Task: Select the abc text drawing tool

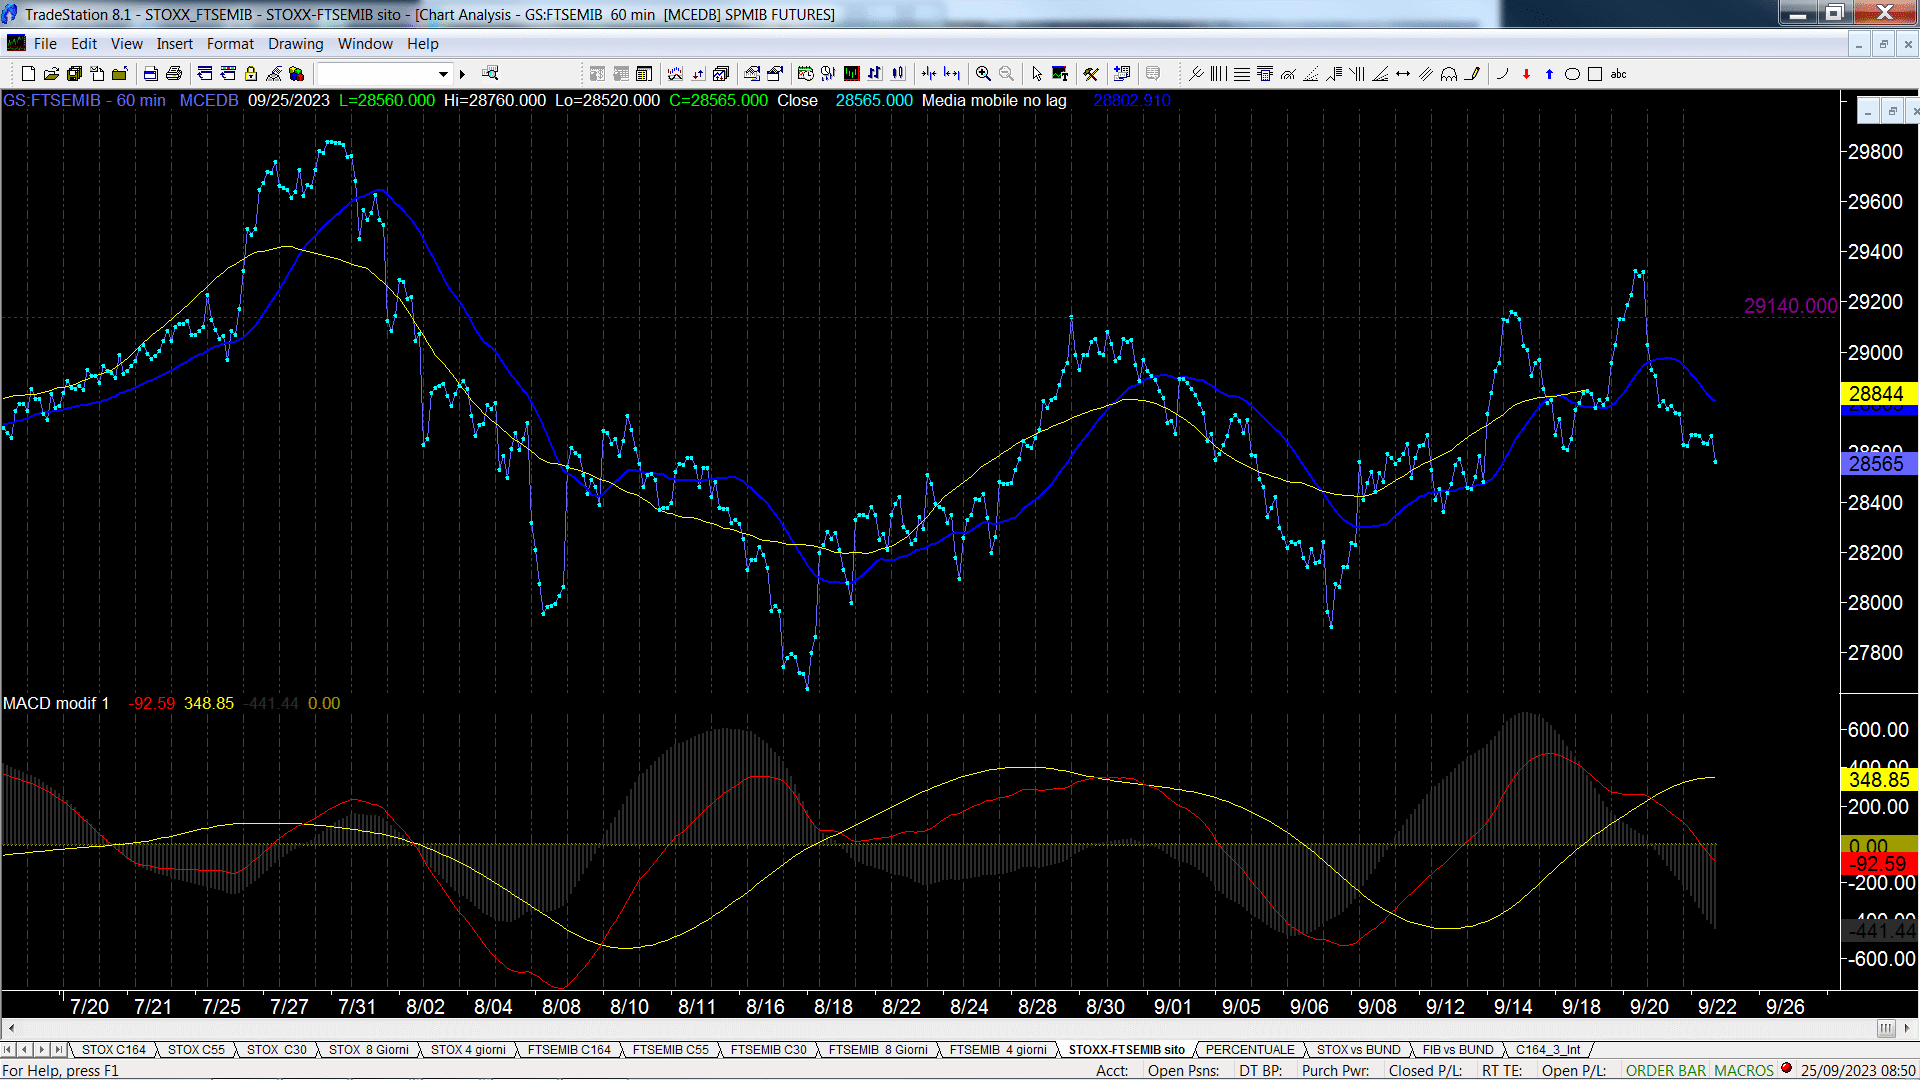Action: tap(1619, 74)
